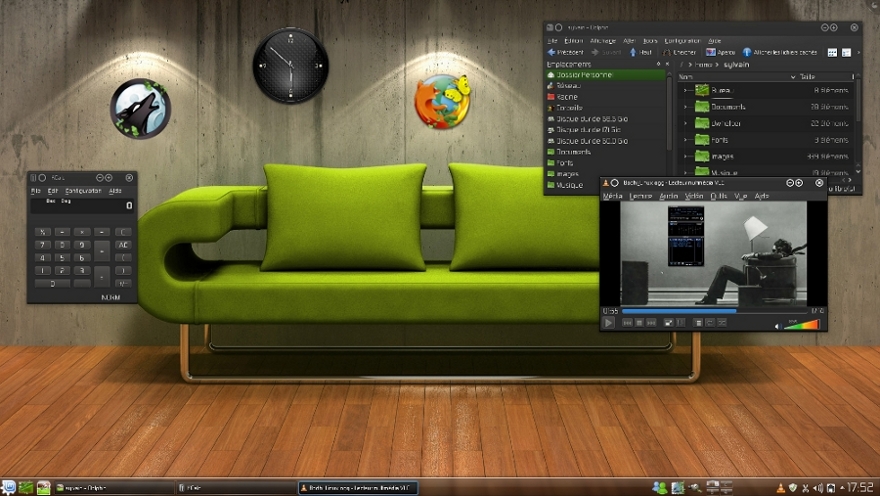Click the Images folder icon in file list
Viewport: 880px width, 496px height.
702,156
